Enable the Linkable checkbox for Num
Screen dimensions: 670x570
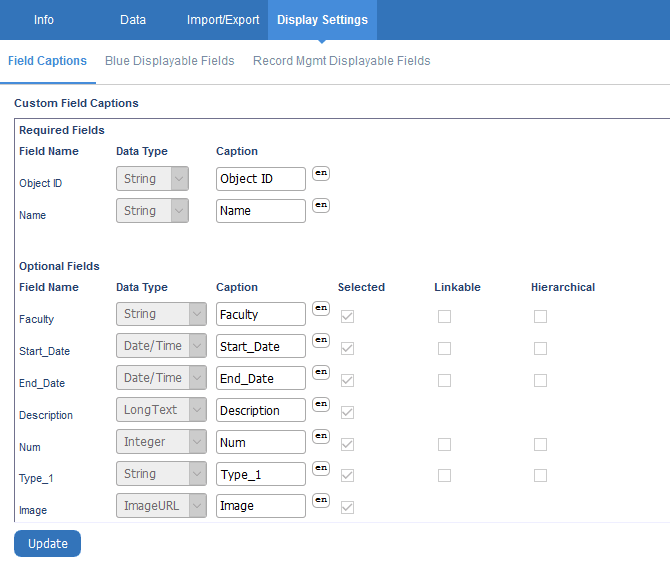(x=444, y=445)
